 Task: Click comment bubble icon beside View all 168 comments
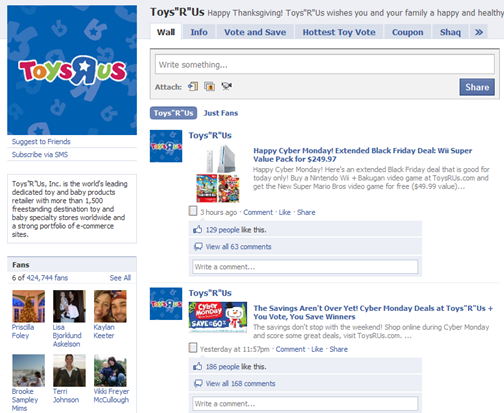point(198,383)
